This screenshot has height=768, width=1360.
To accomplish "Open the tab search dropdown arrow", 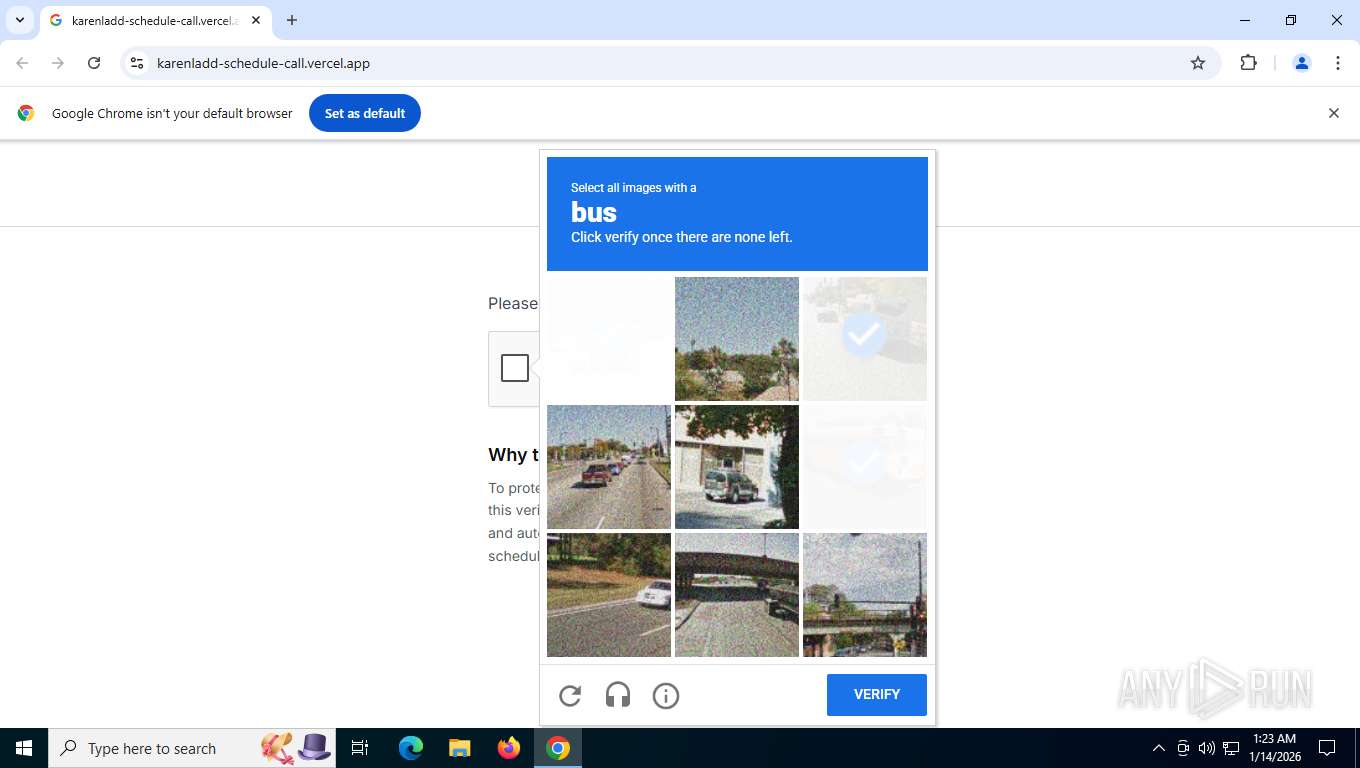I will (19, 20).
